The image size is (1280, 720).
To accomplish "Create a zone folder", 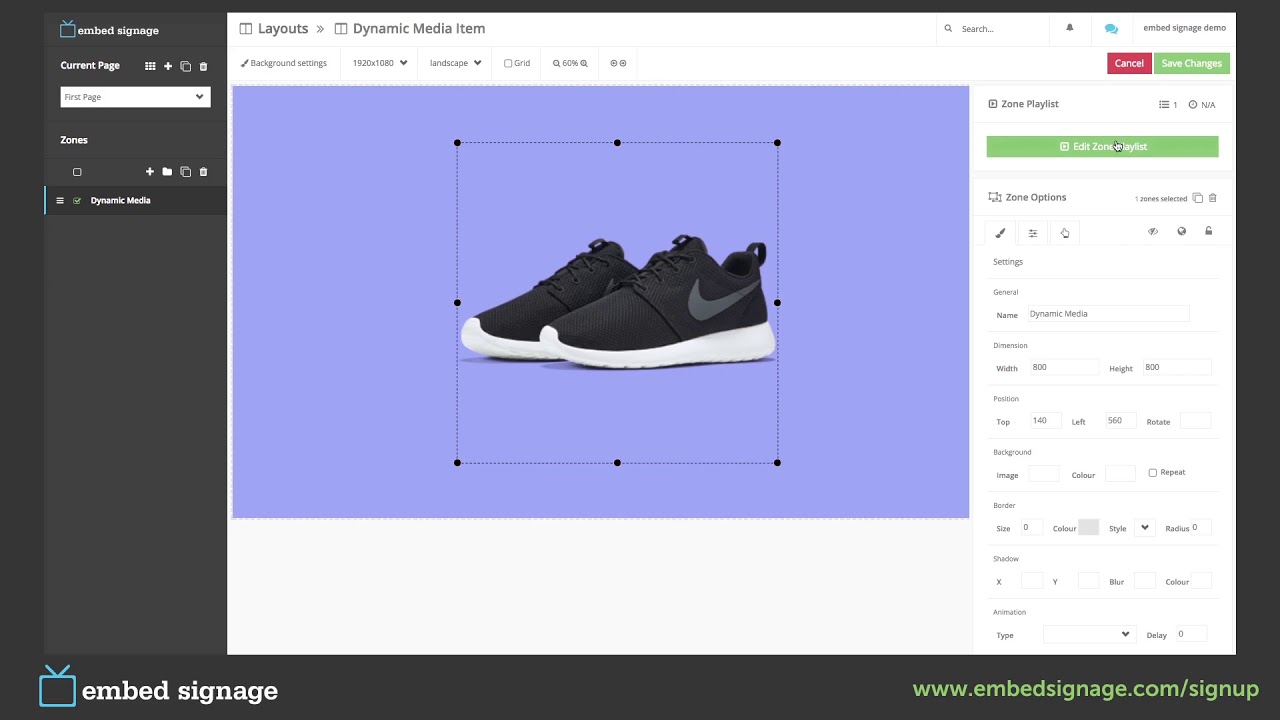I will [x=167, y=172].
